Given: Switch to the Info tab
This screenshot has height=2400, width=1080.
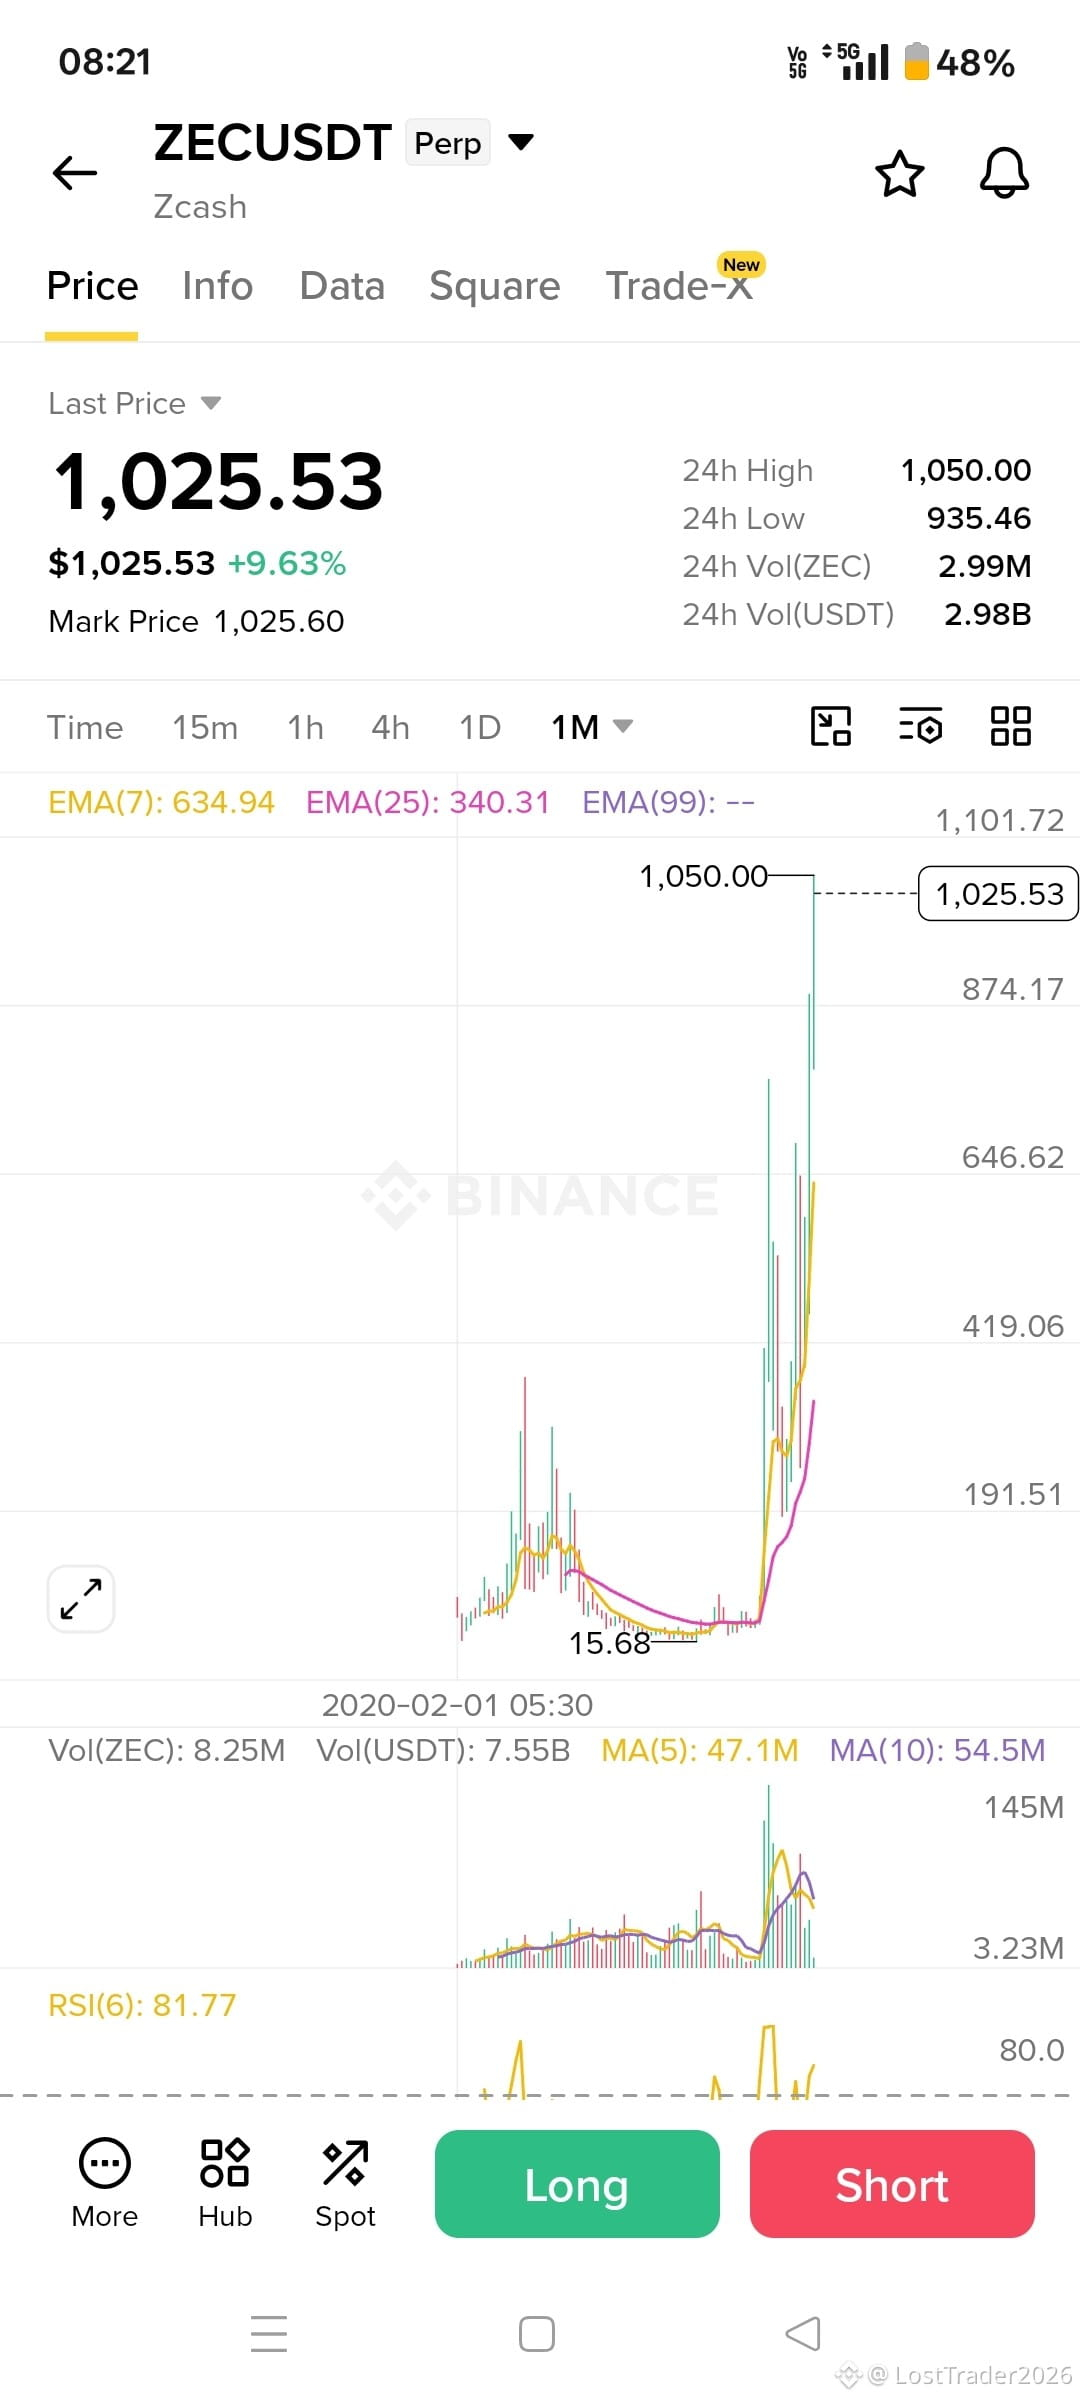Looking at the screenshot, I should click(217, 286).
